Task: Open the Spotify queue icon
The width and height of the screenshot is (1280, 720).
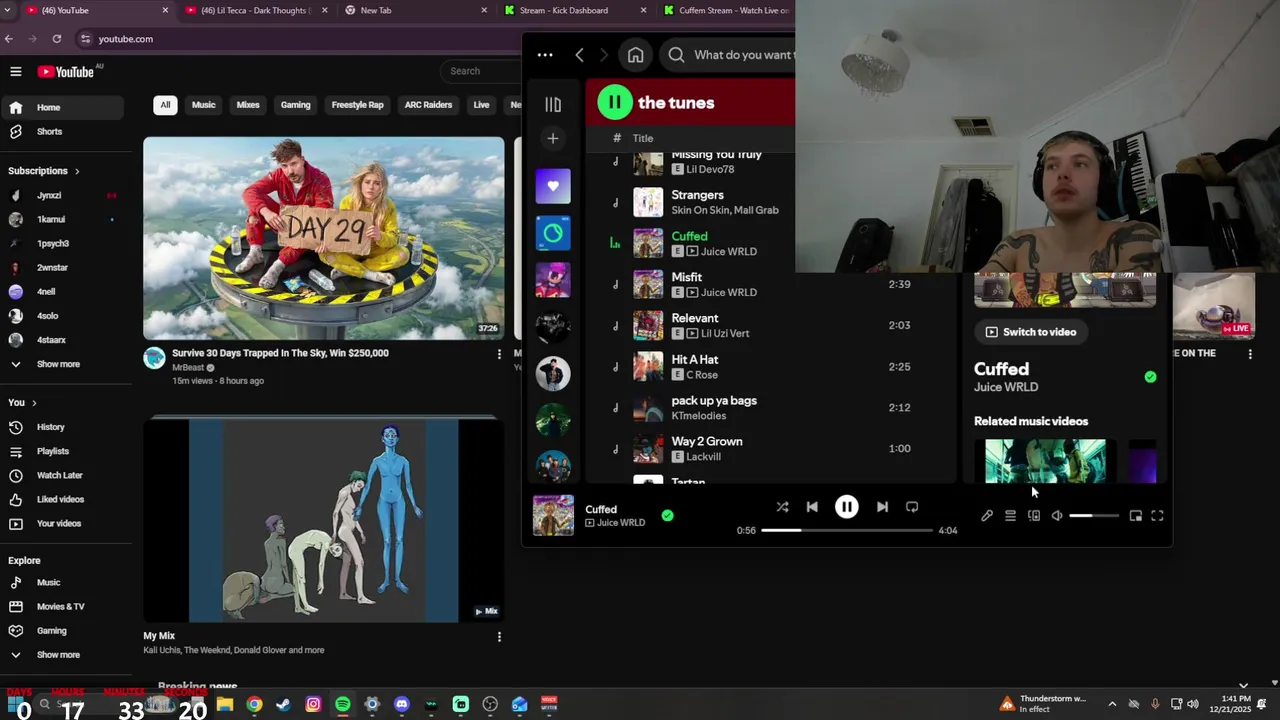Action: pos(1010,516)
